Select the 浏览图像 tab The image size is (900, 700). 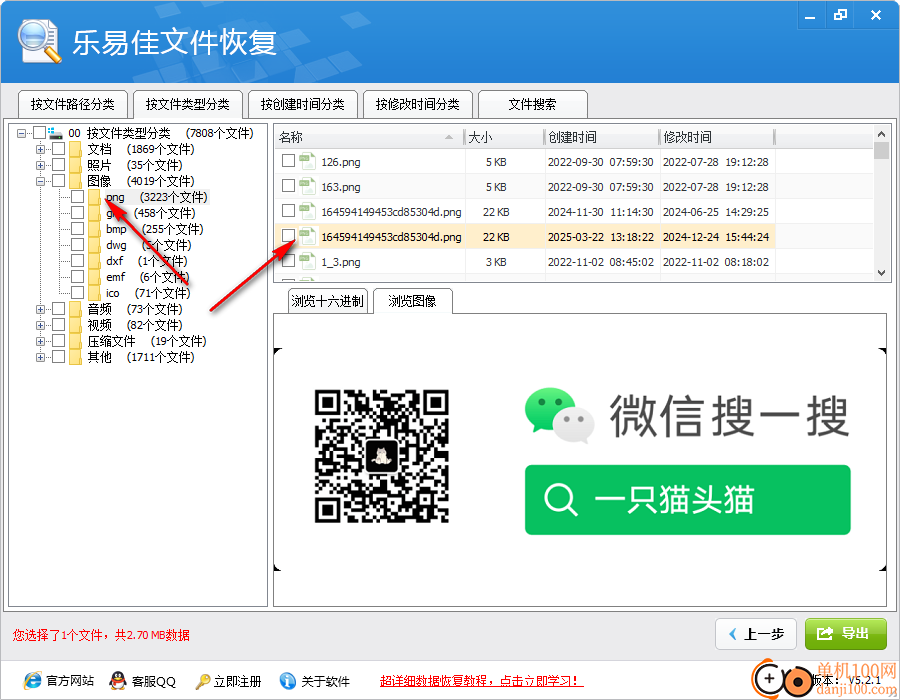[412, 301]
